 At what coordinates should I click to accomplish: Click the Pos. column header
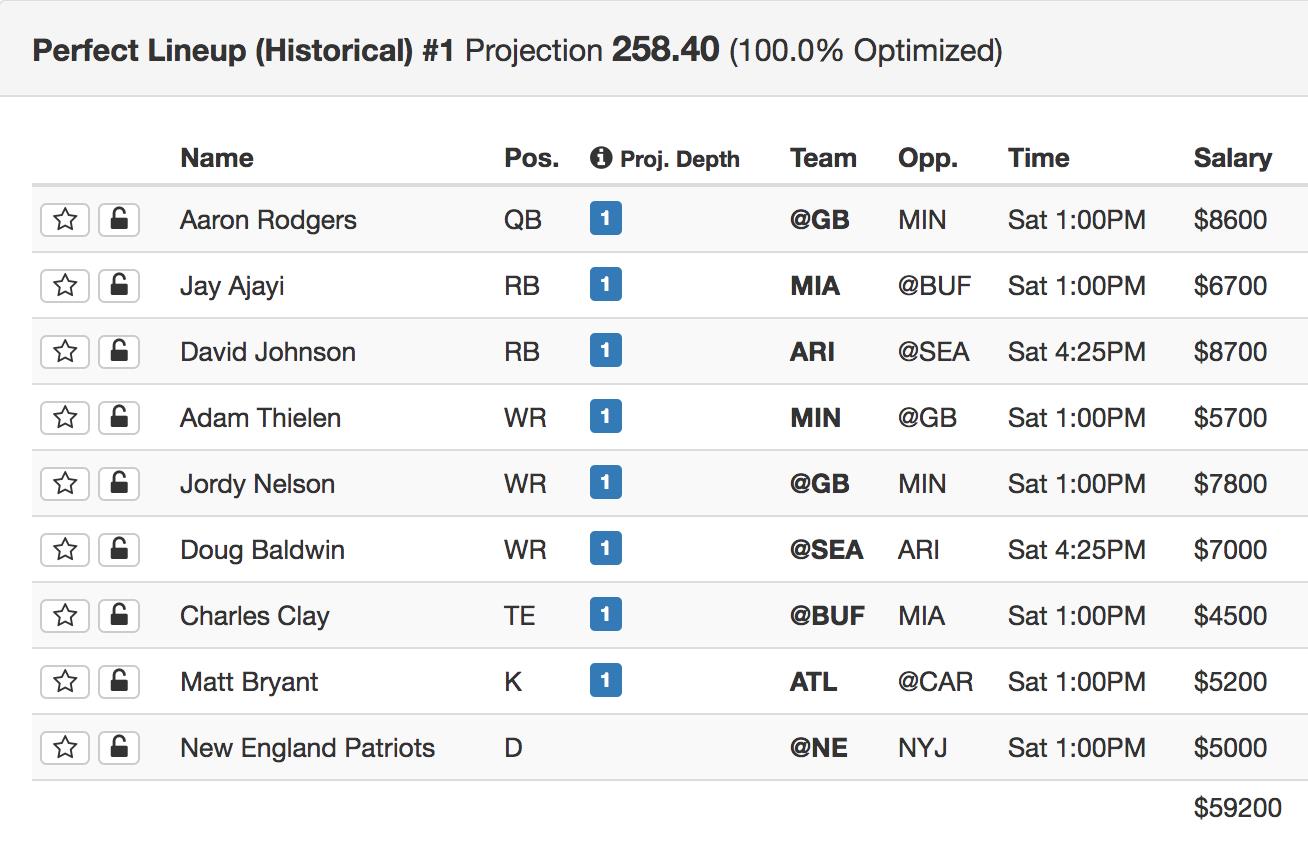coord(532,158)
